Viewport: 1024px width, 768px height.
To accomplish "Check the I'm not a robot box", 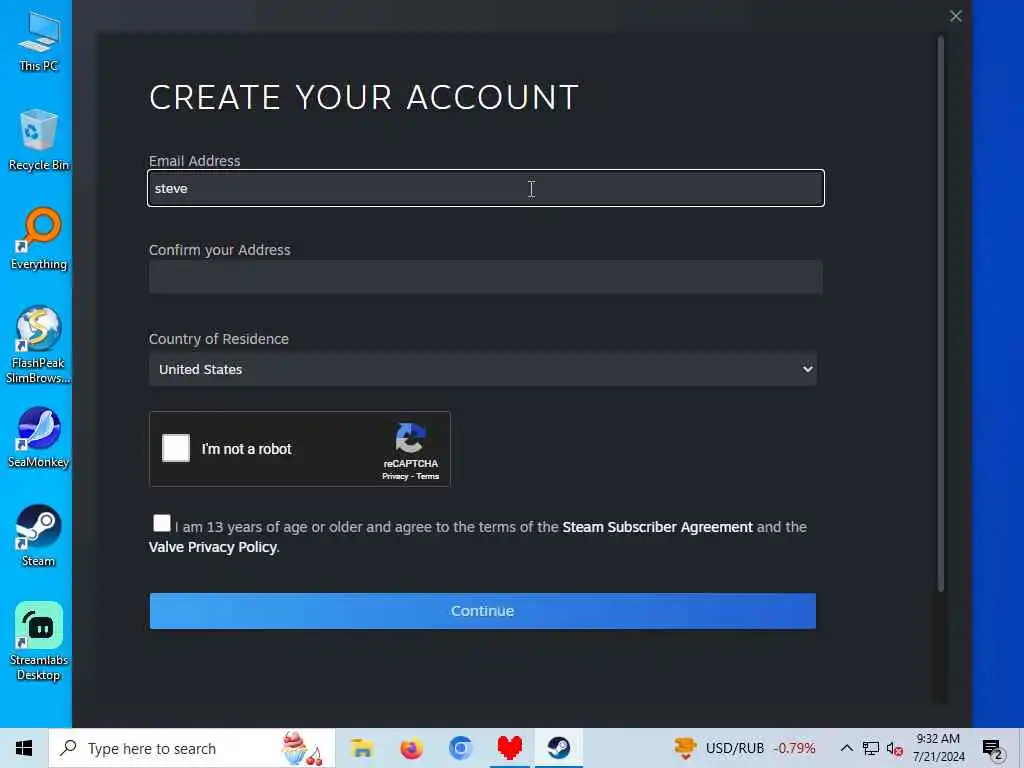I will tap(176, 448).
